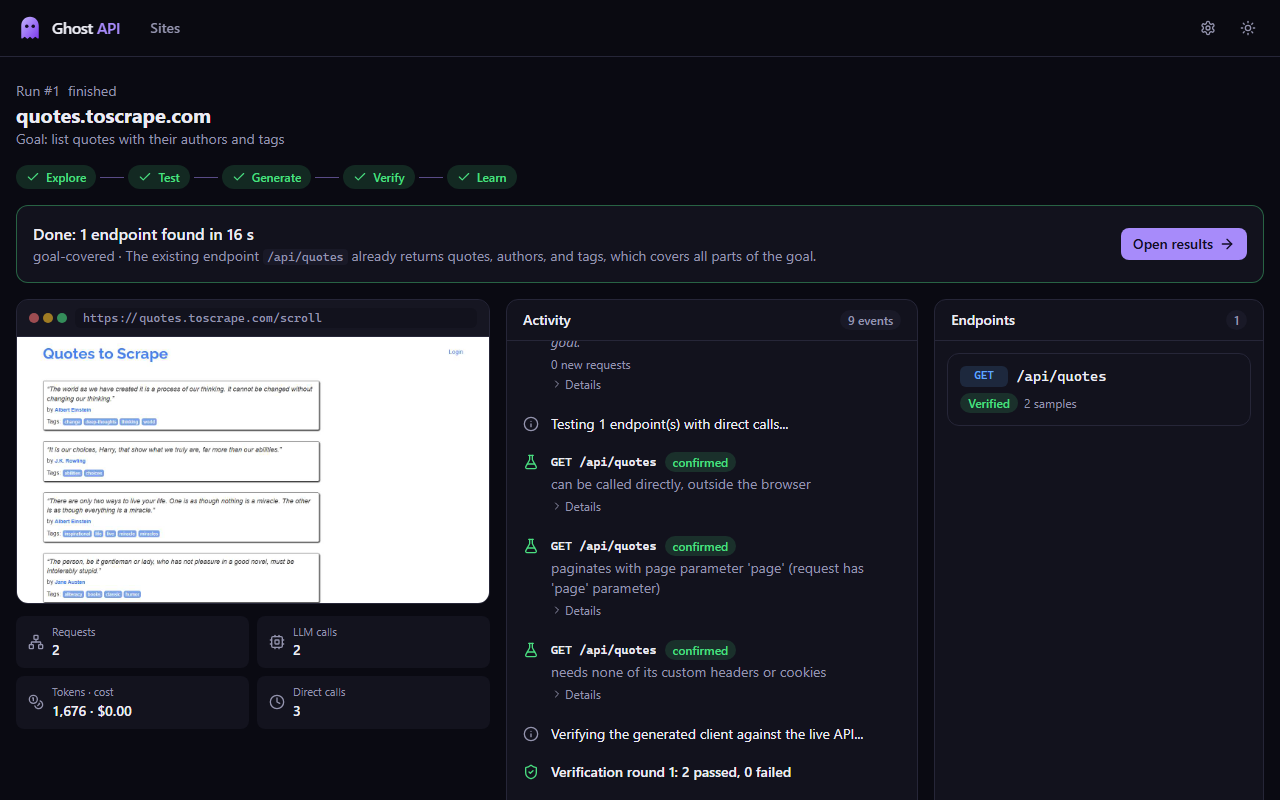1280x800 pixels.
Task: Open the Sites navigation item
Action: 165,28
